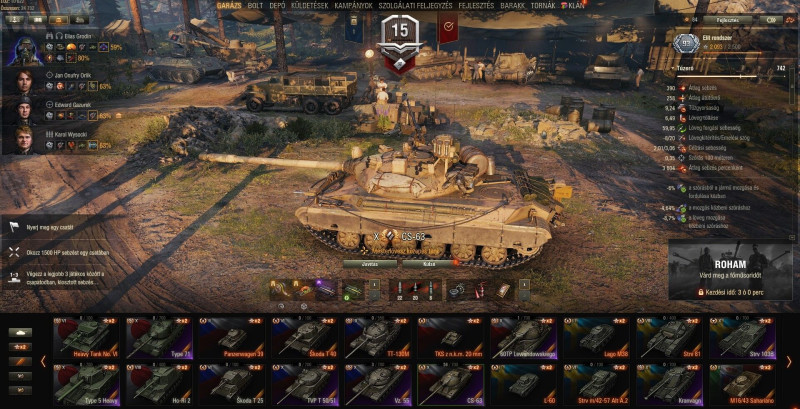Open the FEJLESZTÉS research tab
The width and height of the screenshot is (800, 409).
(476, 6)
